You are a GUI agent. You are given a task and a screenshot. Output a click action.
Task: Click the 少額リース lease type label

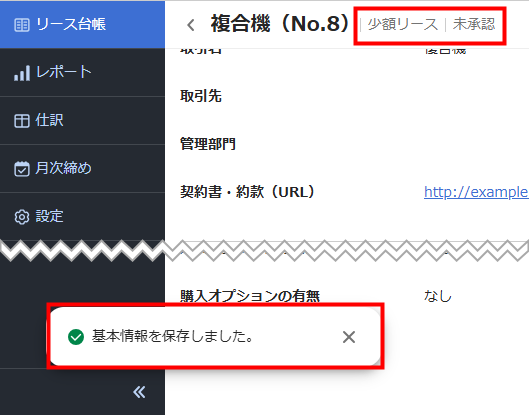[x=403, y=24]
